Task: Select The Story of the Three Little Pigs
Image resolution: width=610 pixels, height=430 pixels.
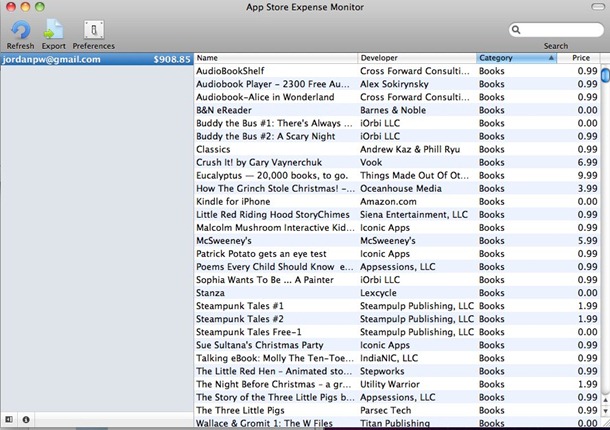Action: click(x=397, y=397)
